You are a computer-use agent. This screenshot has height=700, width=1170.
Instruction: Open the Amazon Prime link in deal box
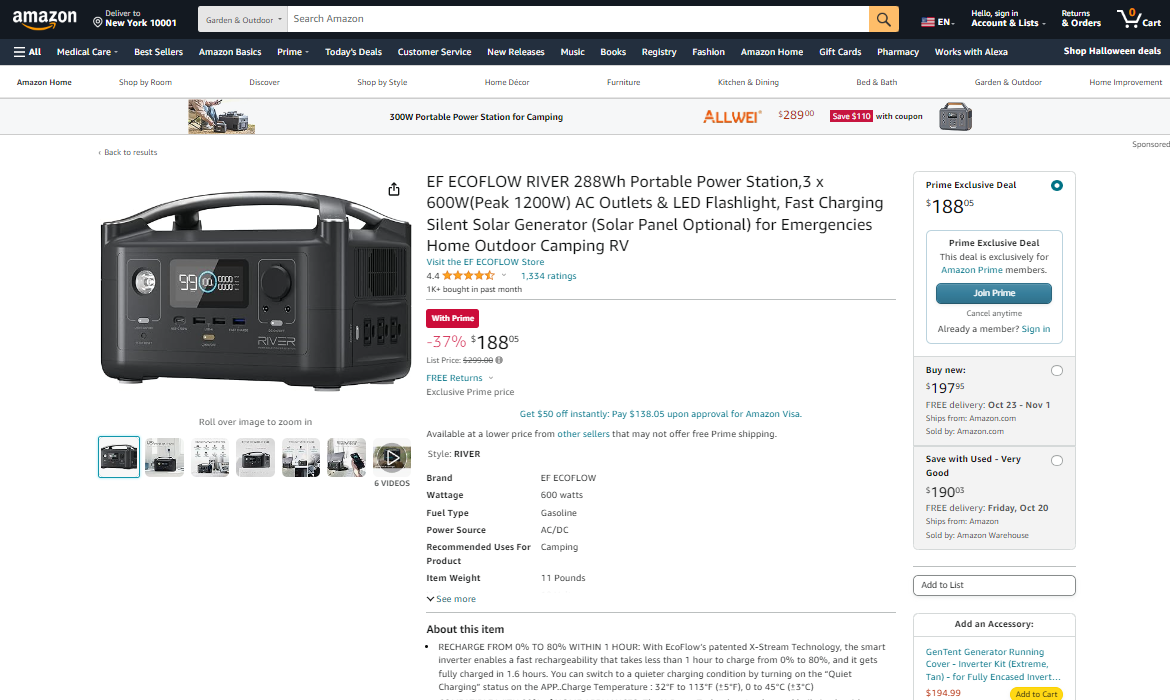[972, 270]
